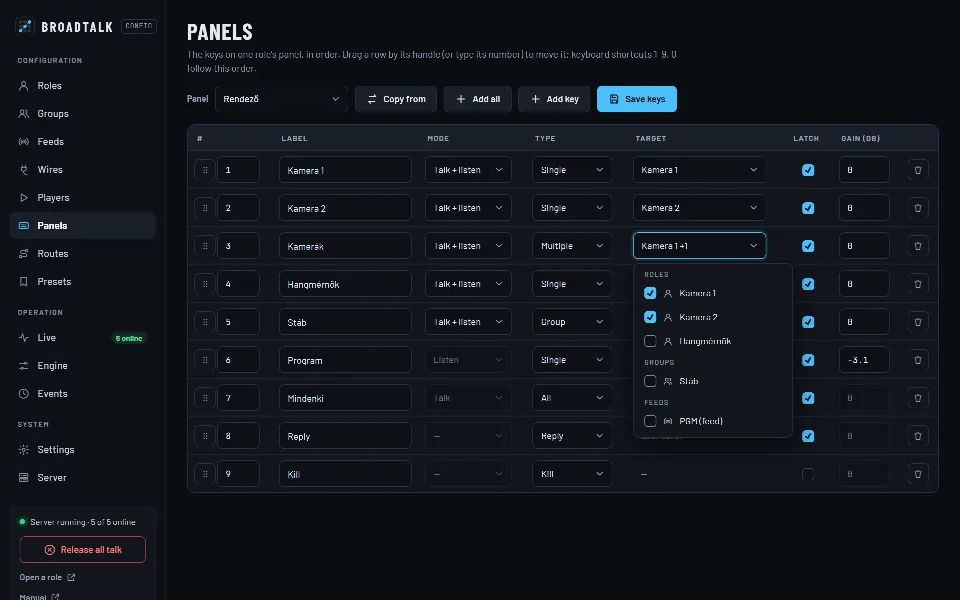The height and width of the screenshot is (600, 960).
Task: Open the Reply type dropdown
Action: (572, 436)
